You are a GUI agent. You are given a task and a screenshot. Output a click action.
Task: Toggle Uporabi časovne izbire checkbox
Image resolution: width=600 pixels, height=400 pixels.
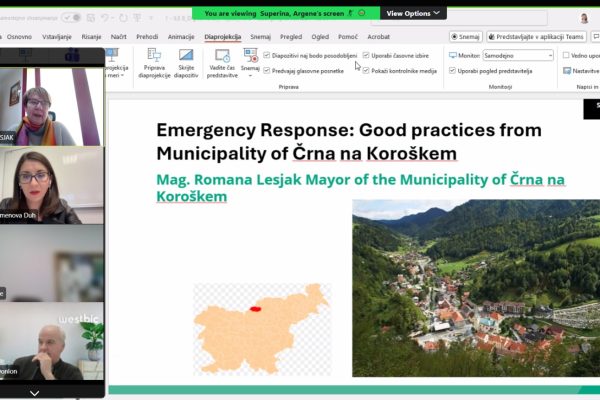[366, 56]
